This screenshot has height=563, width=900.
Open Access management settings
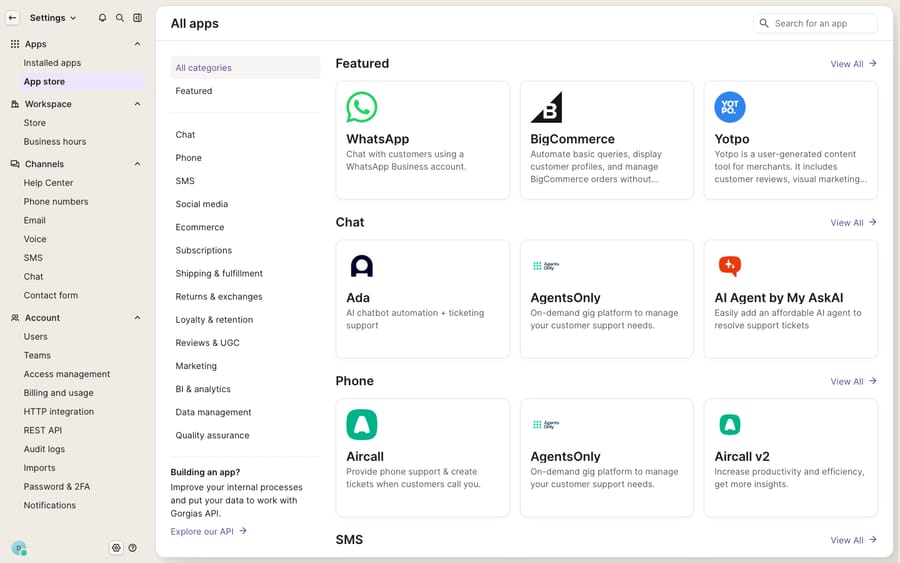[x=67, y=374]
